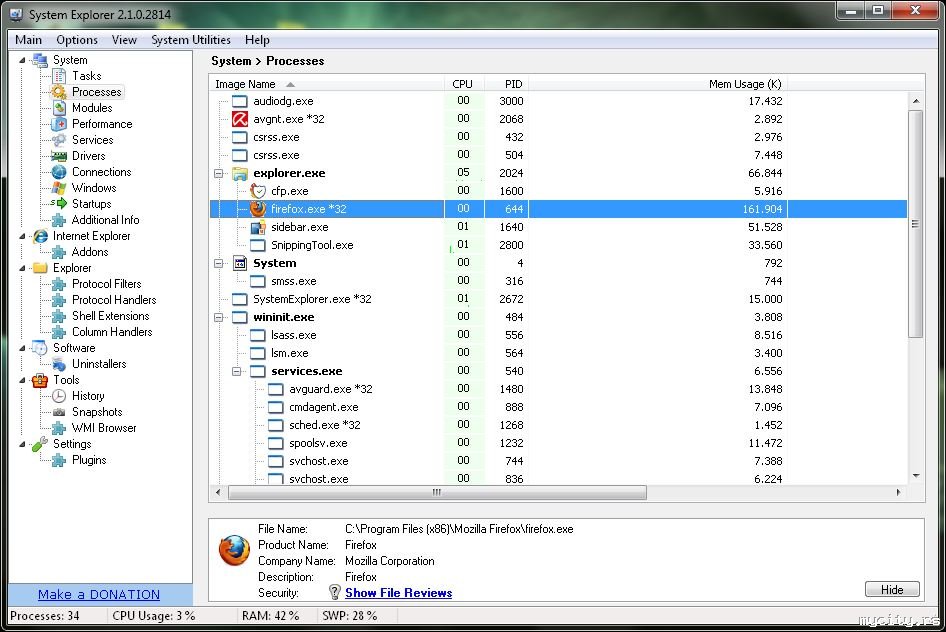
Task: Select the spoolsv.exe process row
Action: coord(558,443)
